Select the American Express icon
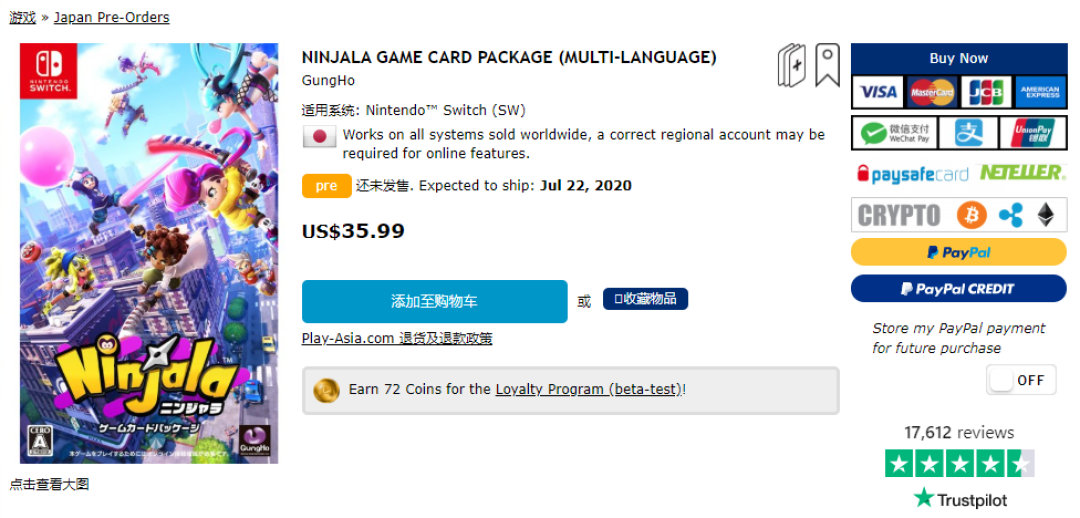The height and width of the screenshot is (518, 1080). tap(1040, 92)
